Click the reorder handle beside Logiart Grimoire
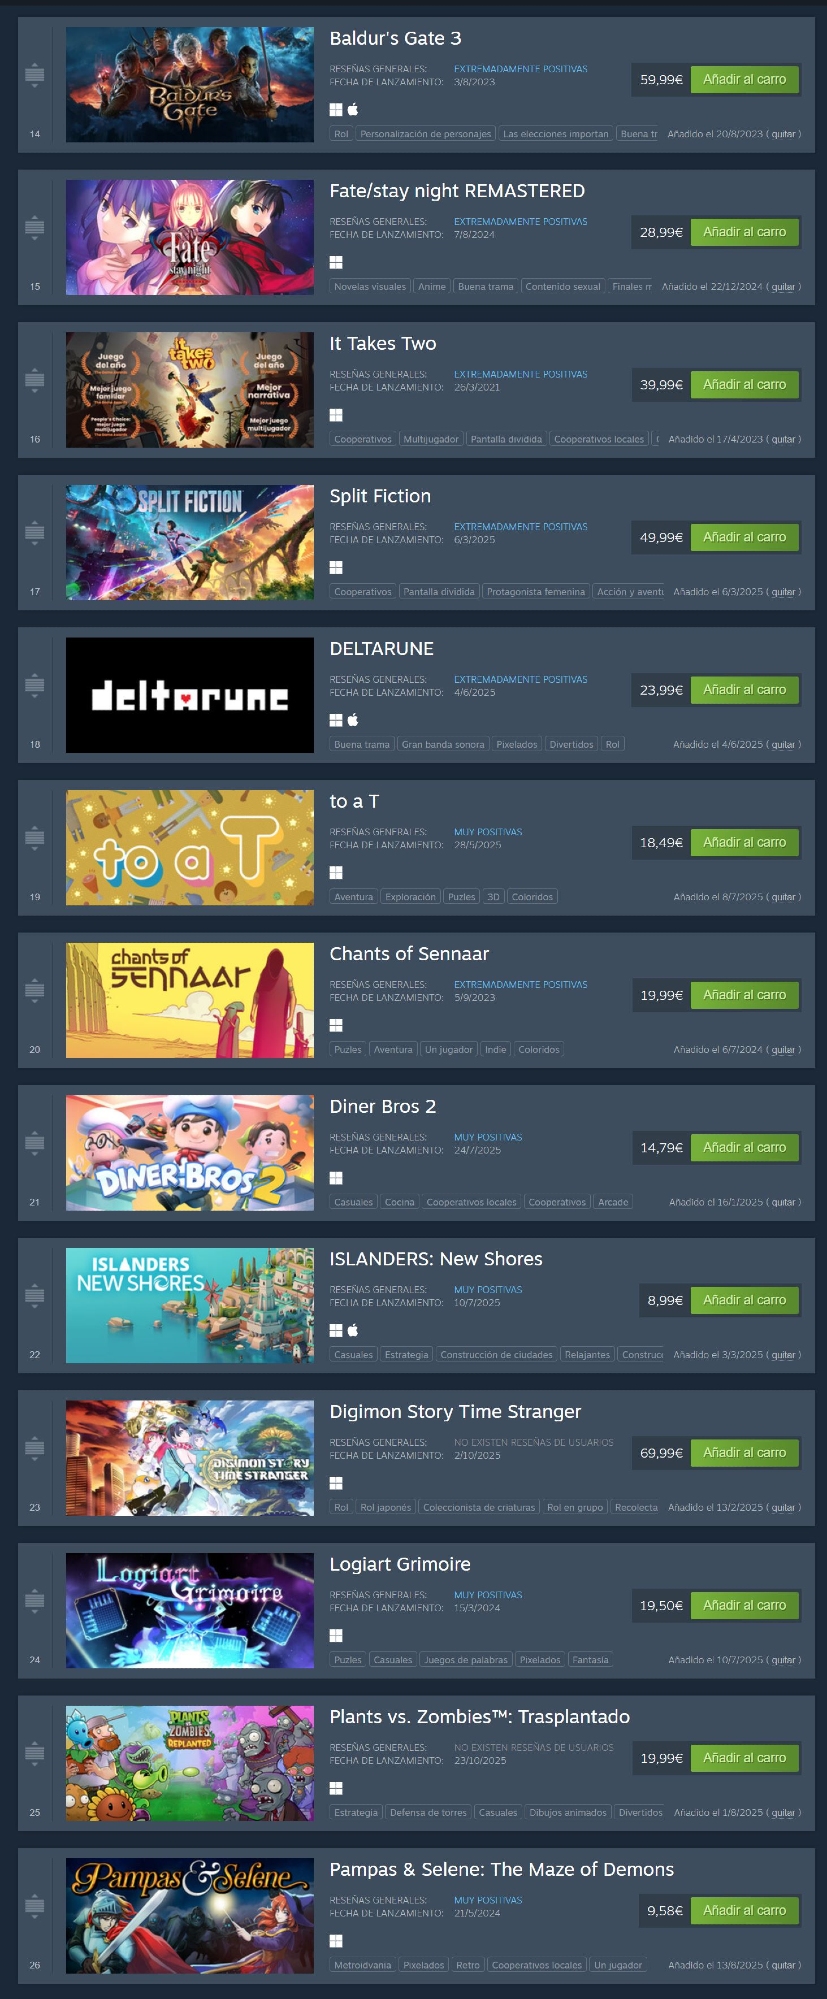Viewport: 827px width, 1999px height. click(x=35, y=1600)
